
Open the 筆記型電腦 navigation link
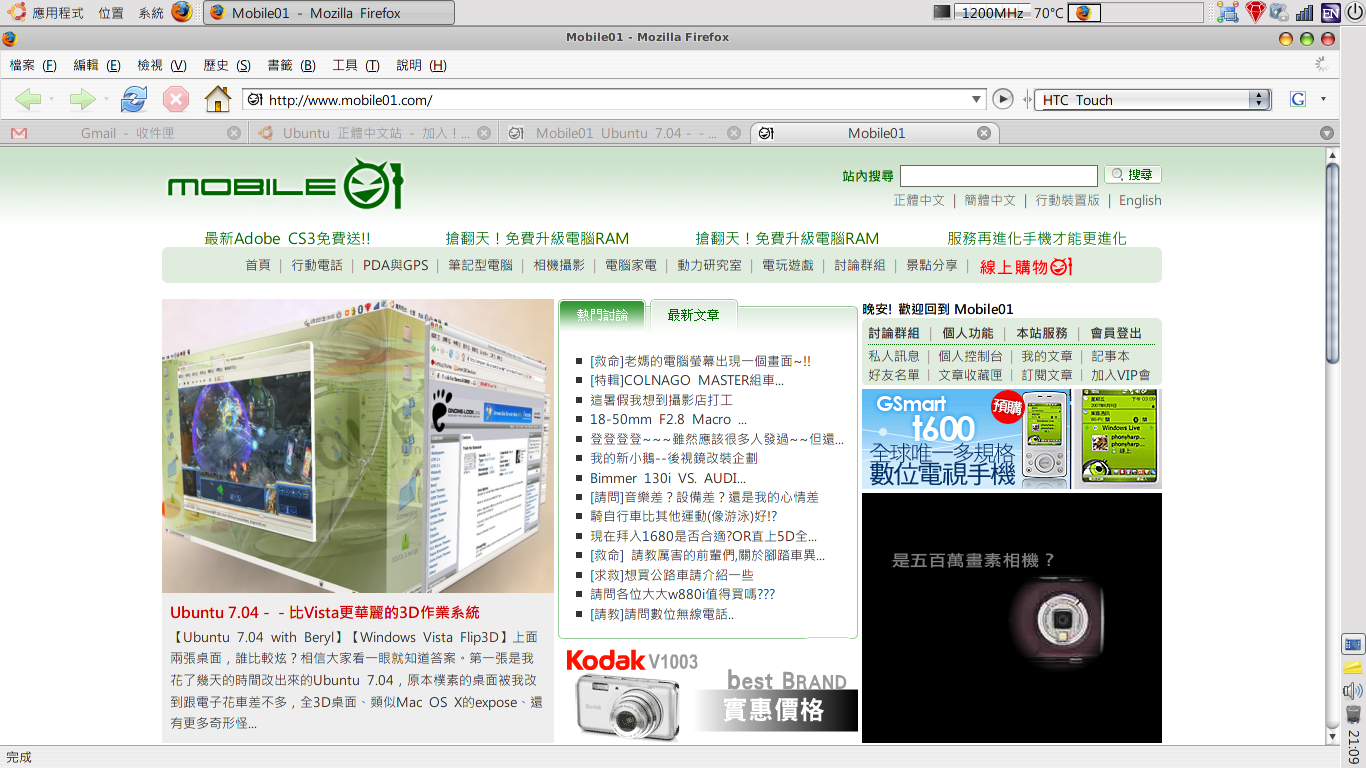click(480, 265)
